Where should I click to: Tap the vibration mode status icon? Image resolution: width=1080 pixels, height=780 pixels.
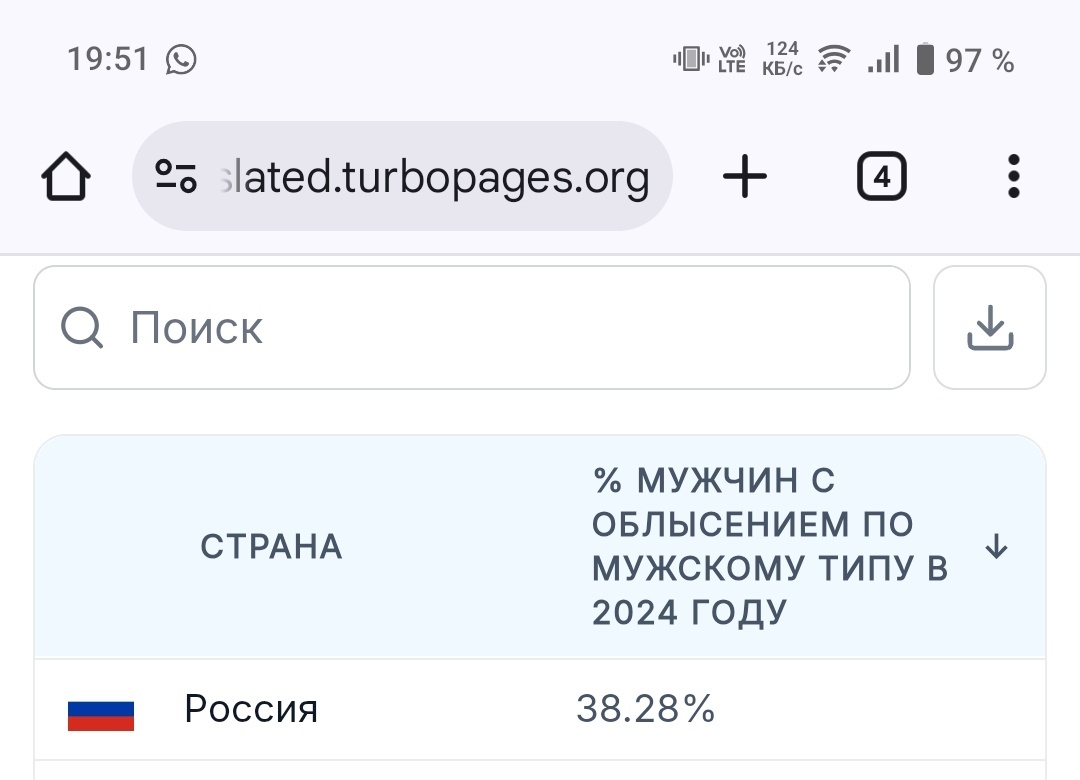690,60
